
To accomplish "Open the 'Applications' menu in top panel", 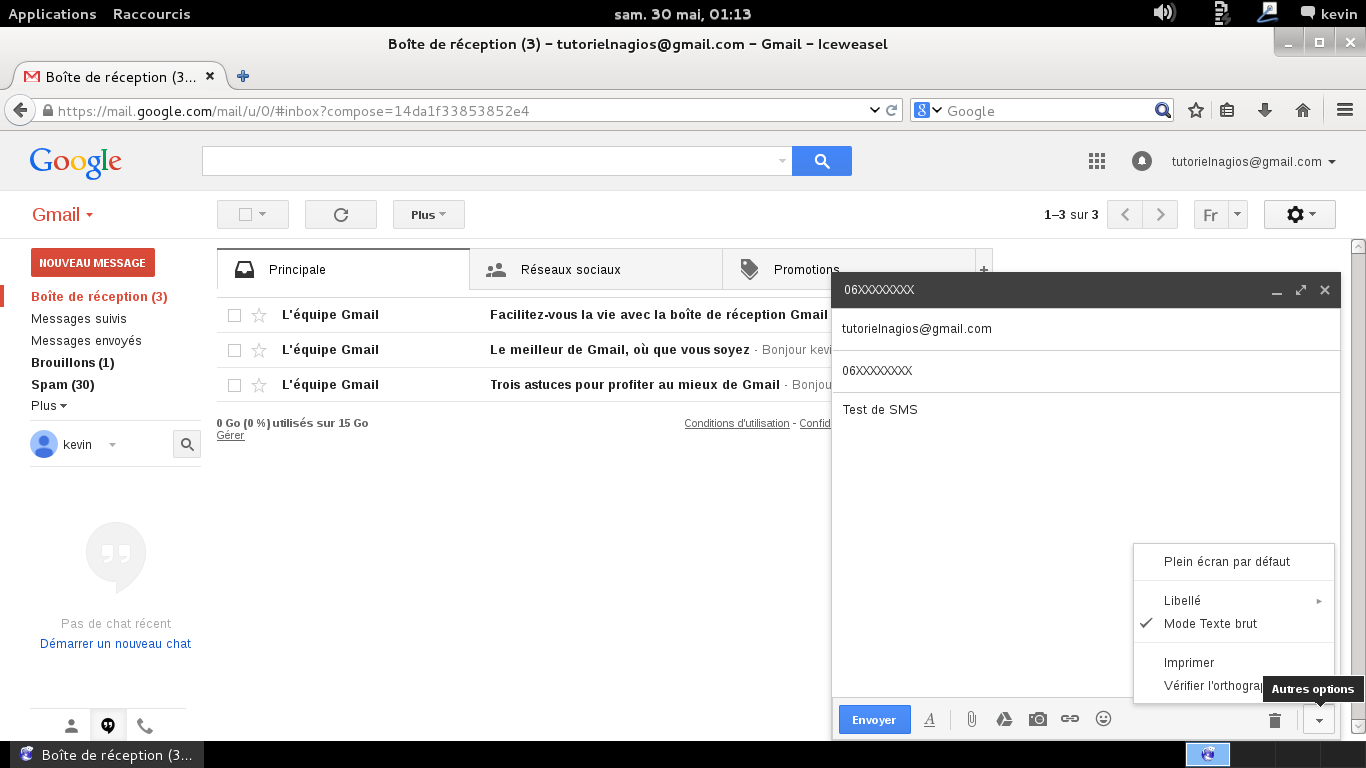I will tap(52, 14).
